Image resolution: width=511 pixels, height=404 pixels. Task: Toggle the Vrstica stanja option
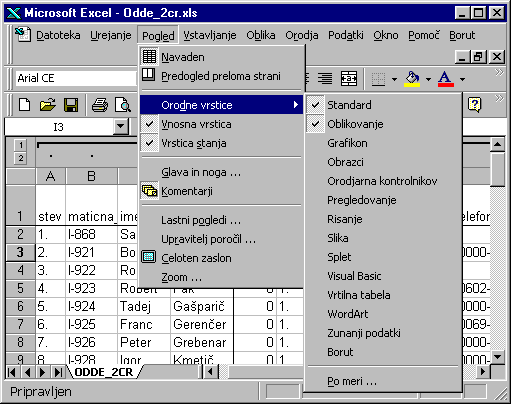click(221, 143)
